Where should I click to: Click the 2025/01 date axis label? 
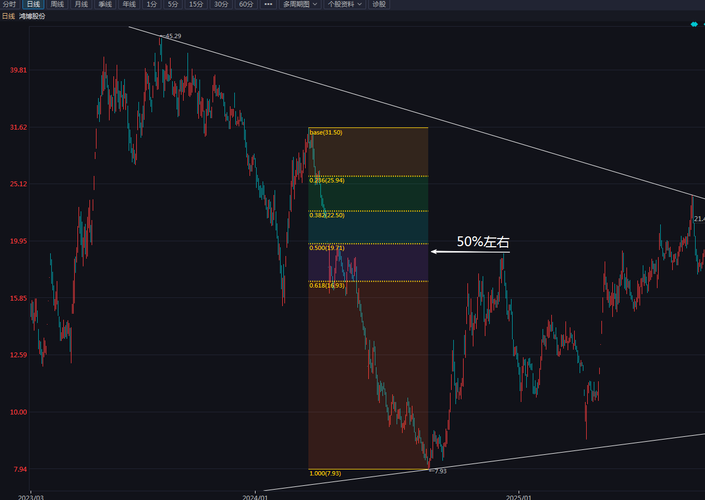518,497
